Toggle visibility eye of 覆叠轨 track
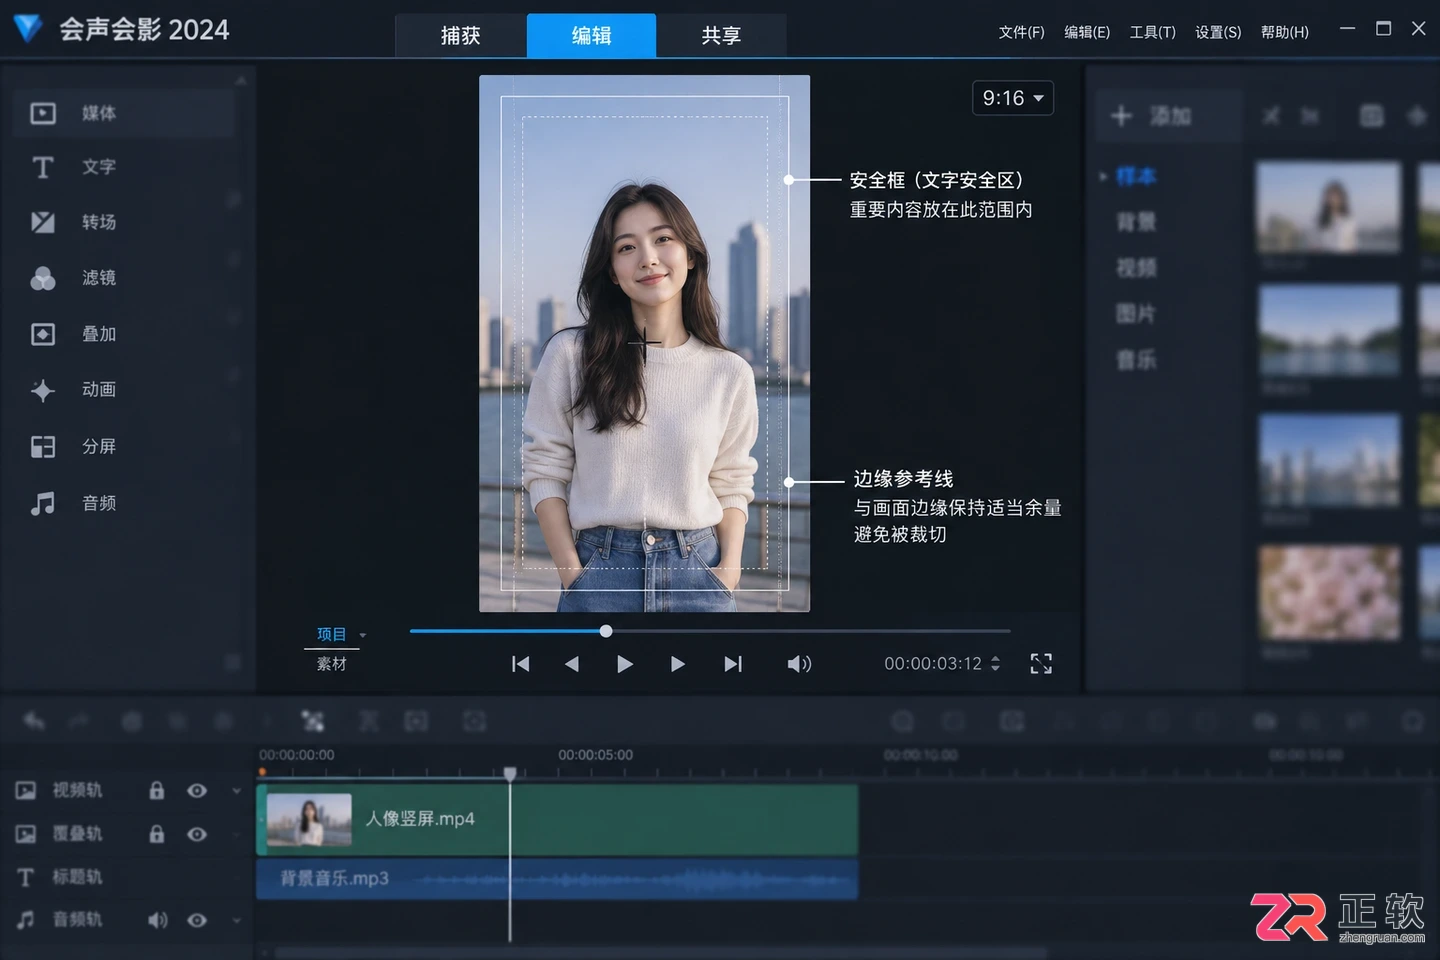 pyautogui.click(x=197, y=834)
